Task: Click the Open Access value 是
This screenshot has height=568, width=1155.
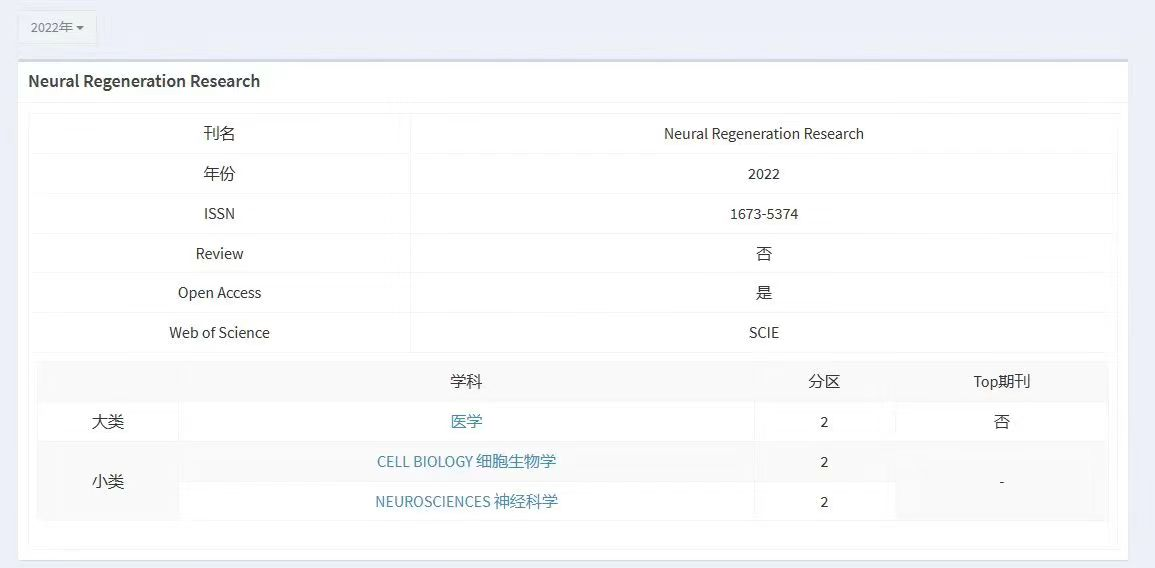Action: pos(764,292)
